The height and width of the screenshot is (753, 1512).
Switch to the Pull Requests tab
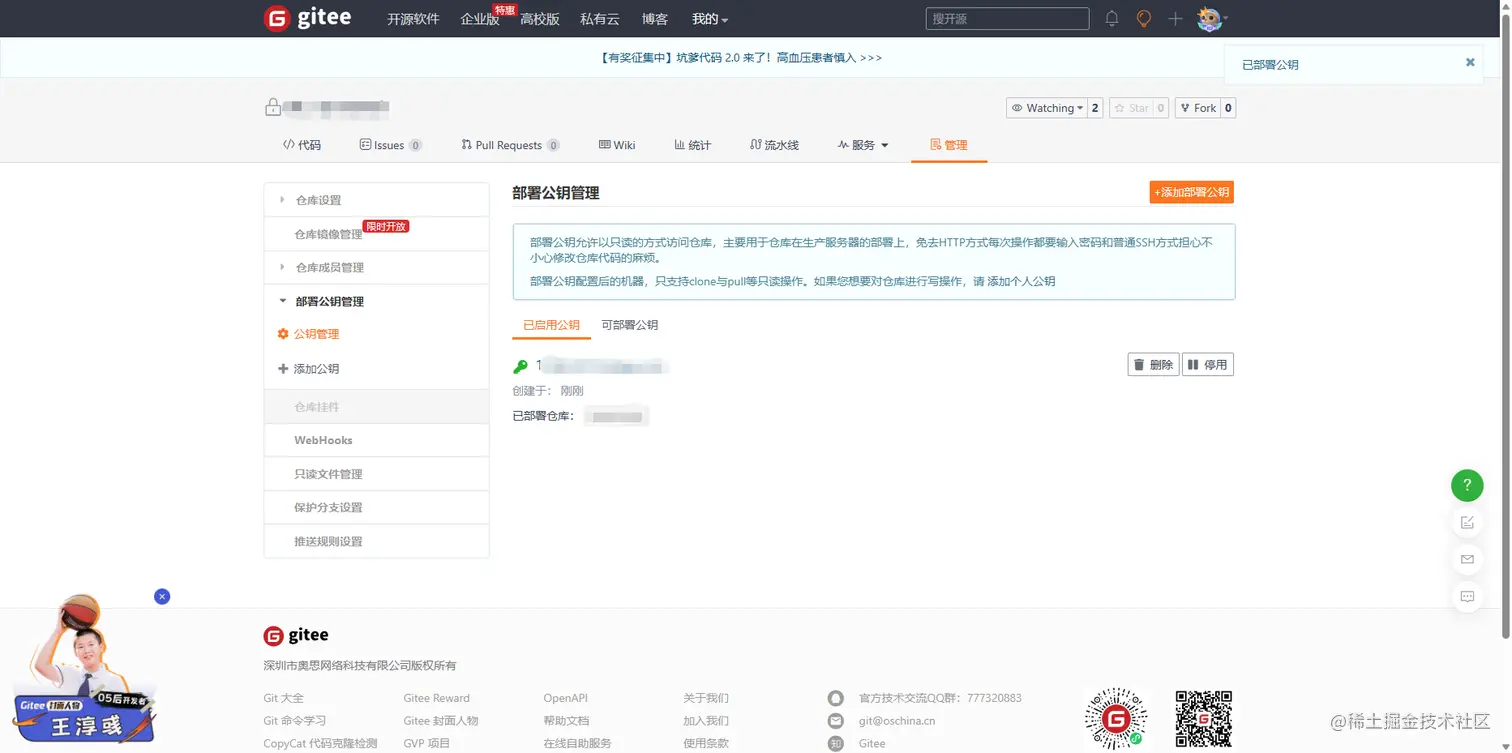tap(510, 145)
